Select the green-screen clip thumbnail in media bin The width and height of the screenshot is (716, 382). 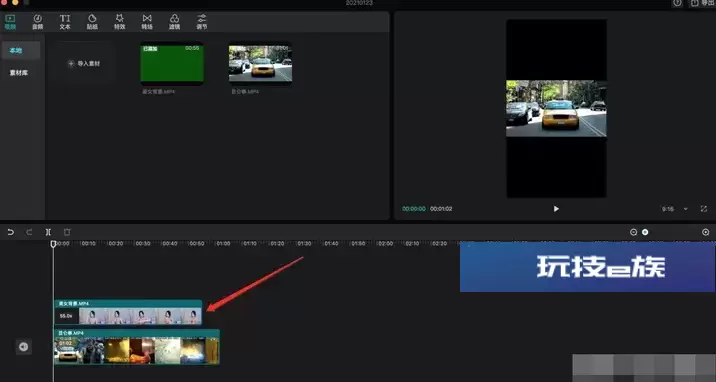tap(172, 63)
